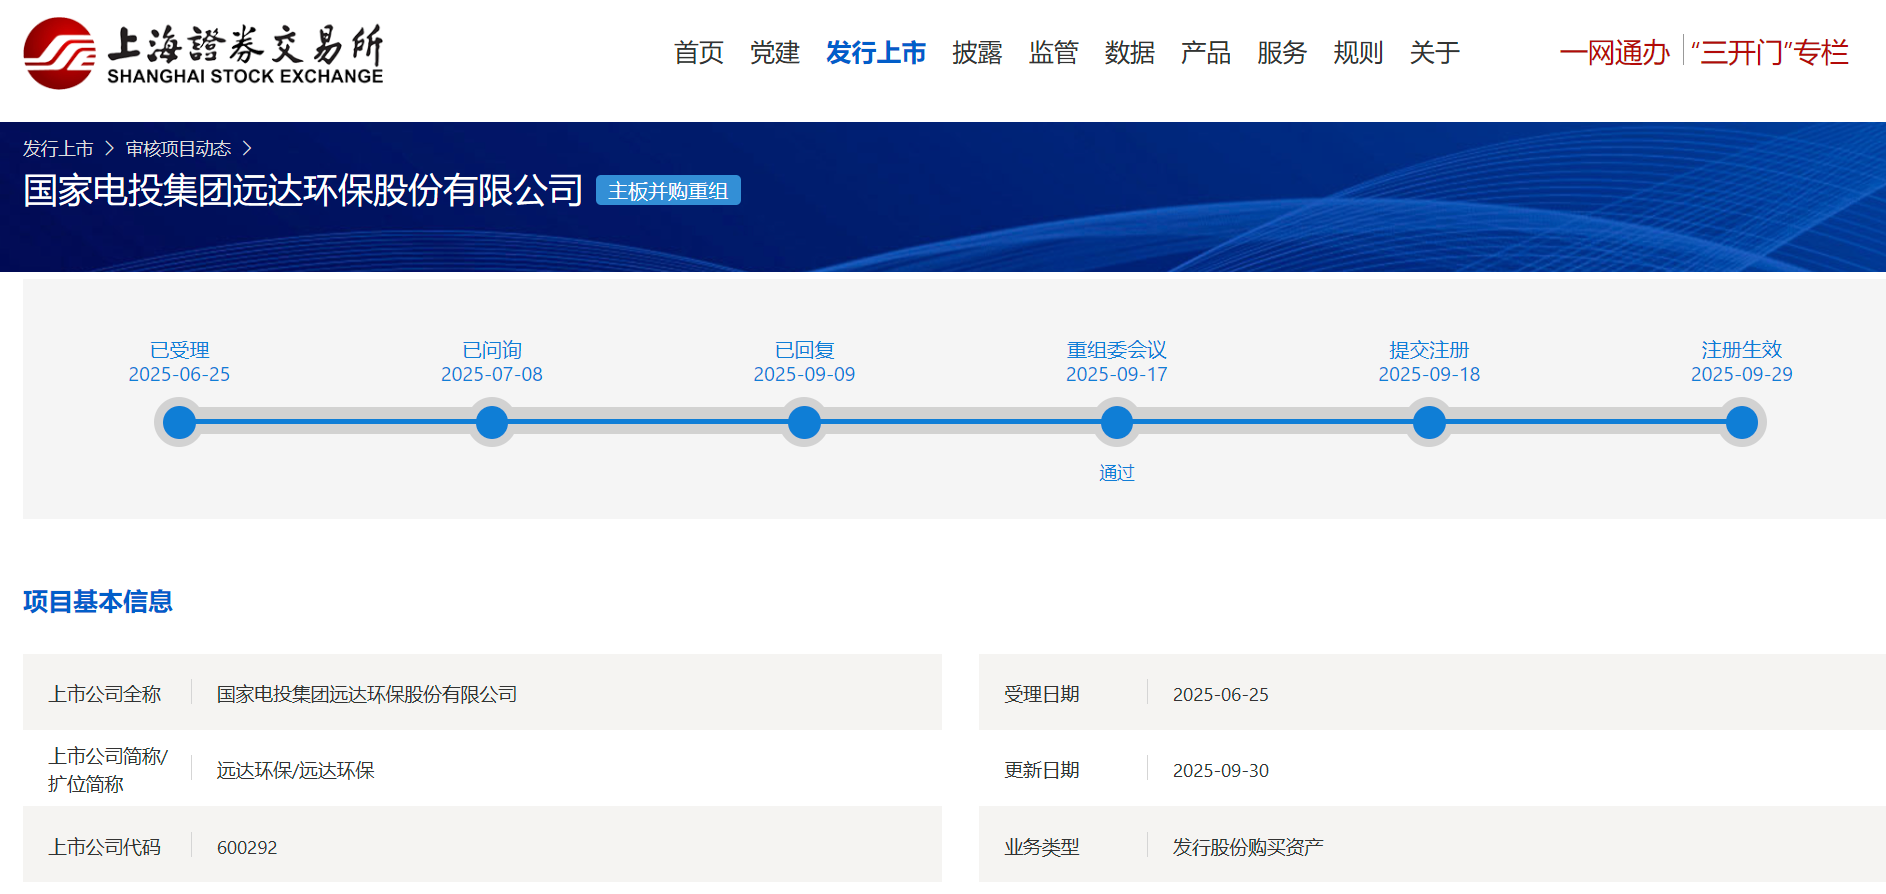Screen dimensions: 1886x894
Task: Click the 业务类型 field label
Action: 1042,847
